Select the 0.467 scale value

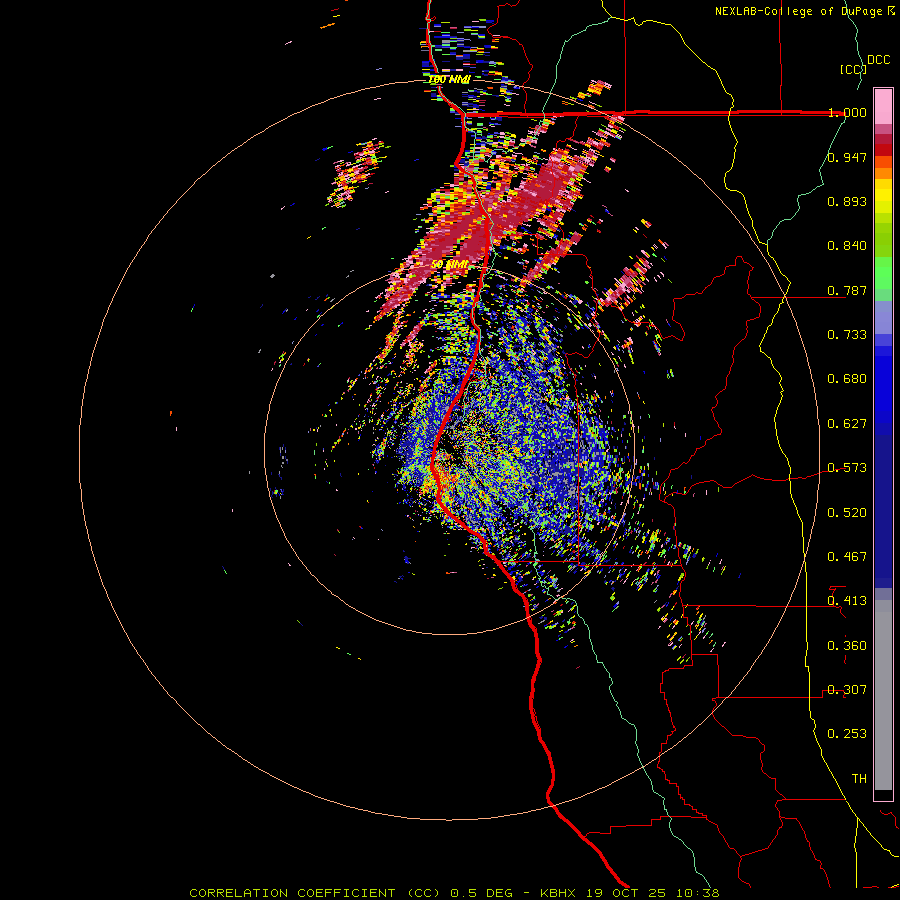coord(847,557)
